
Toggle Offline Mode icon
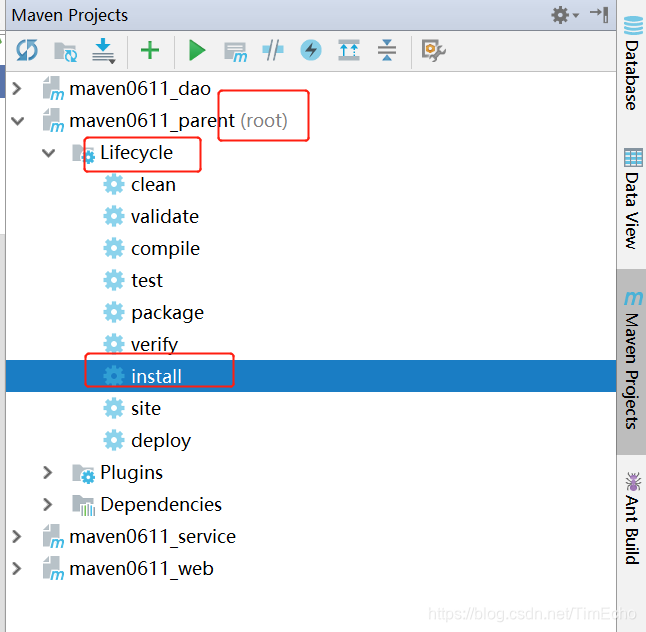[x=273, y=50]
